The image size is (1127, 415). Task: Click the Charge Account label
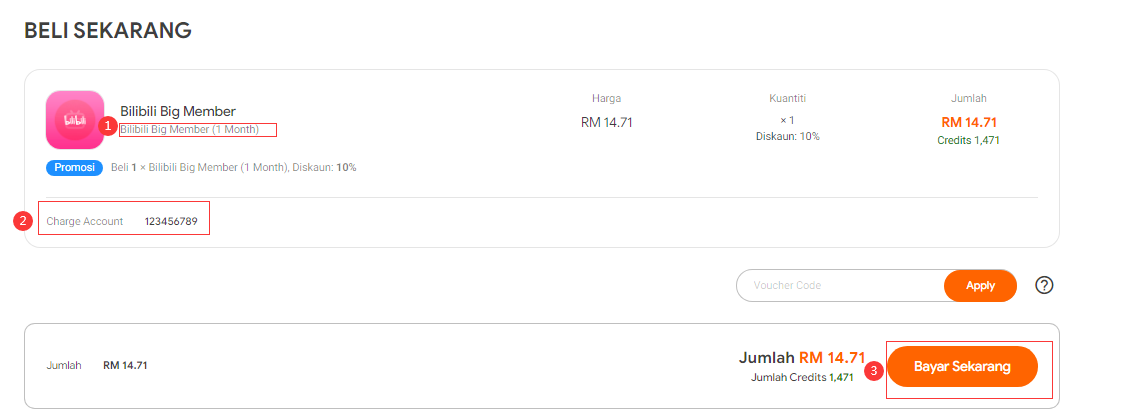pyautogui.click(x=85, y=222)
